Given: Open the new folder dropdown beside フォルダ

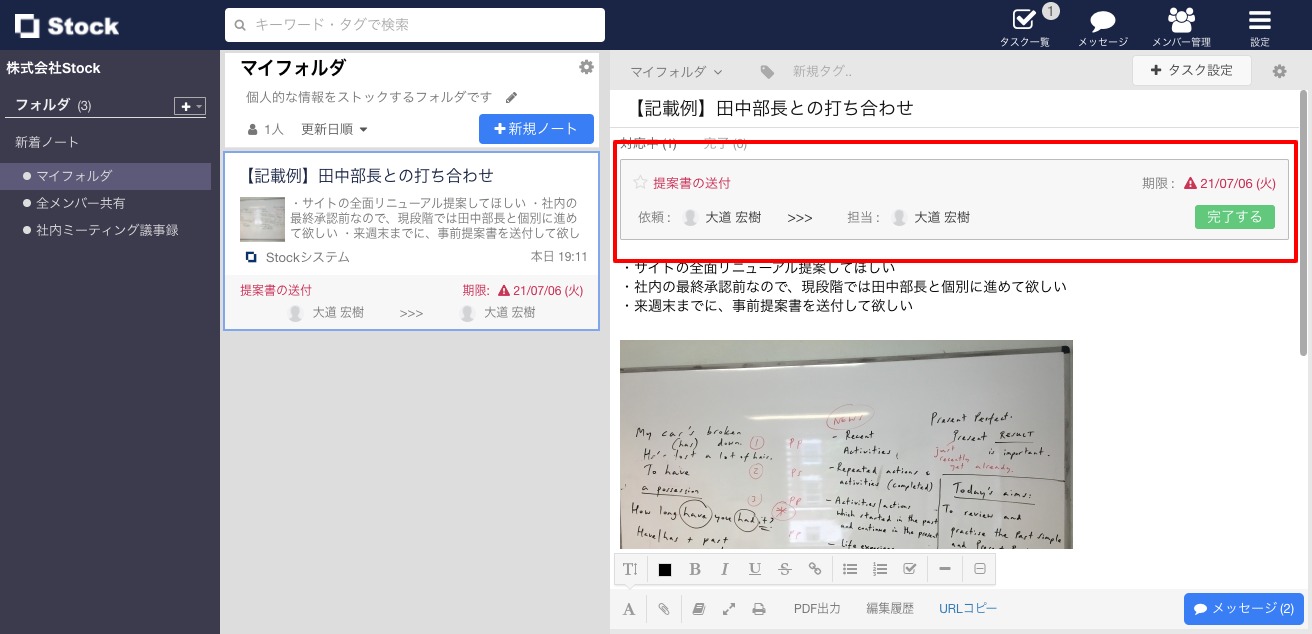Looking at the screenshot, I should [189, 106].
